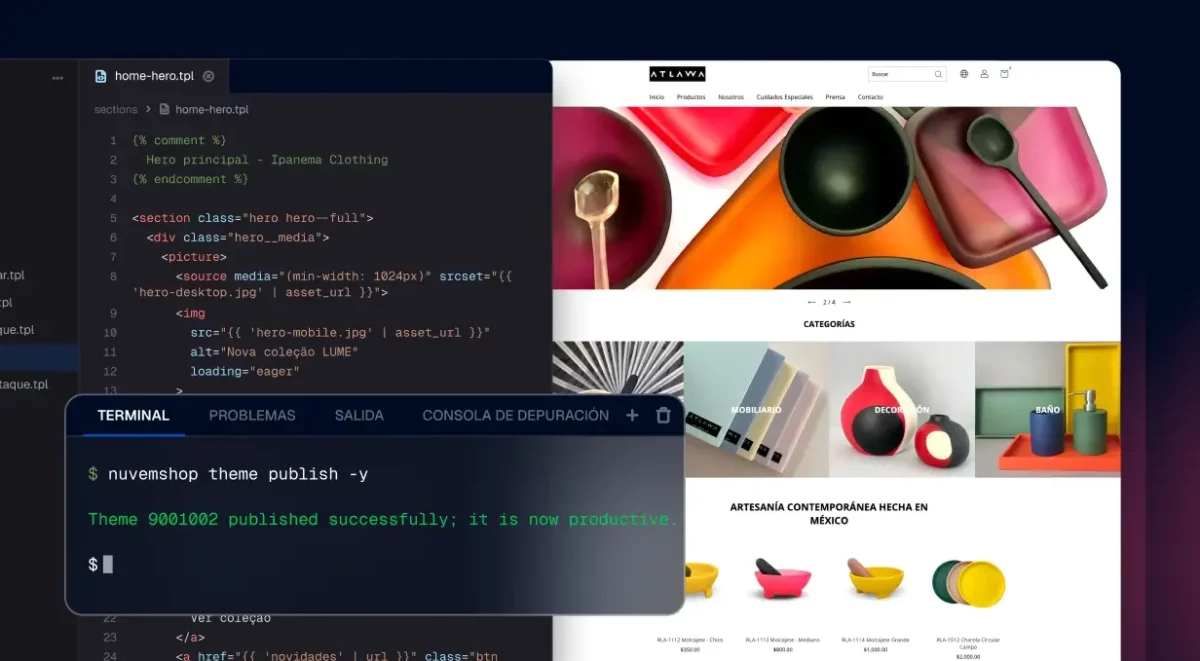This screenshot has height=661, width=1200.
Task: Click code line '<div class="hero__media">'
Action: [238, 238]
